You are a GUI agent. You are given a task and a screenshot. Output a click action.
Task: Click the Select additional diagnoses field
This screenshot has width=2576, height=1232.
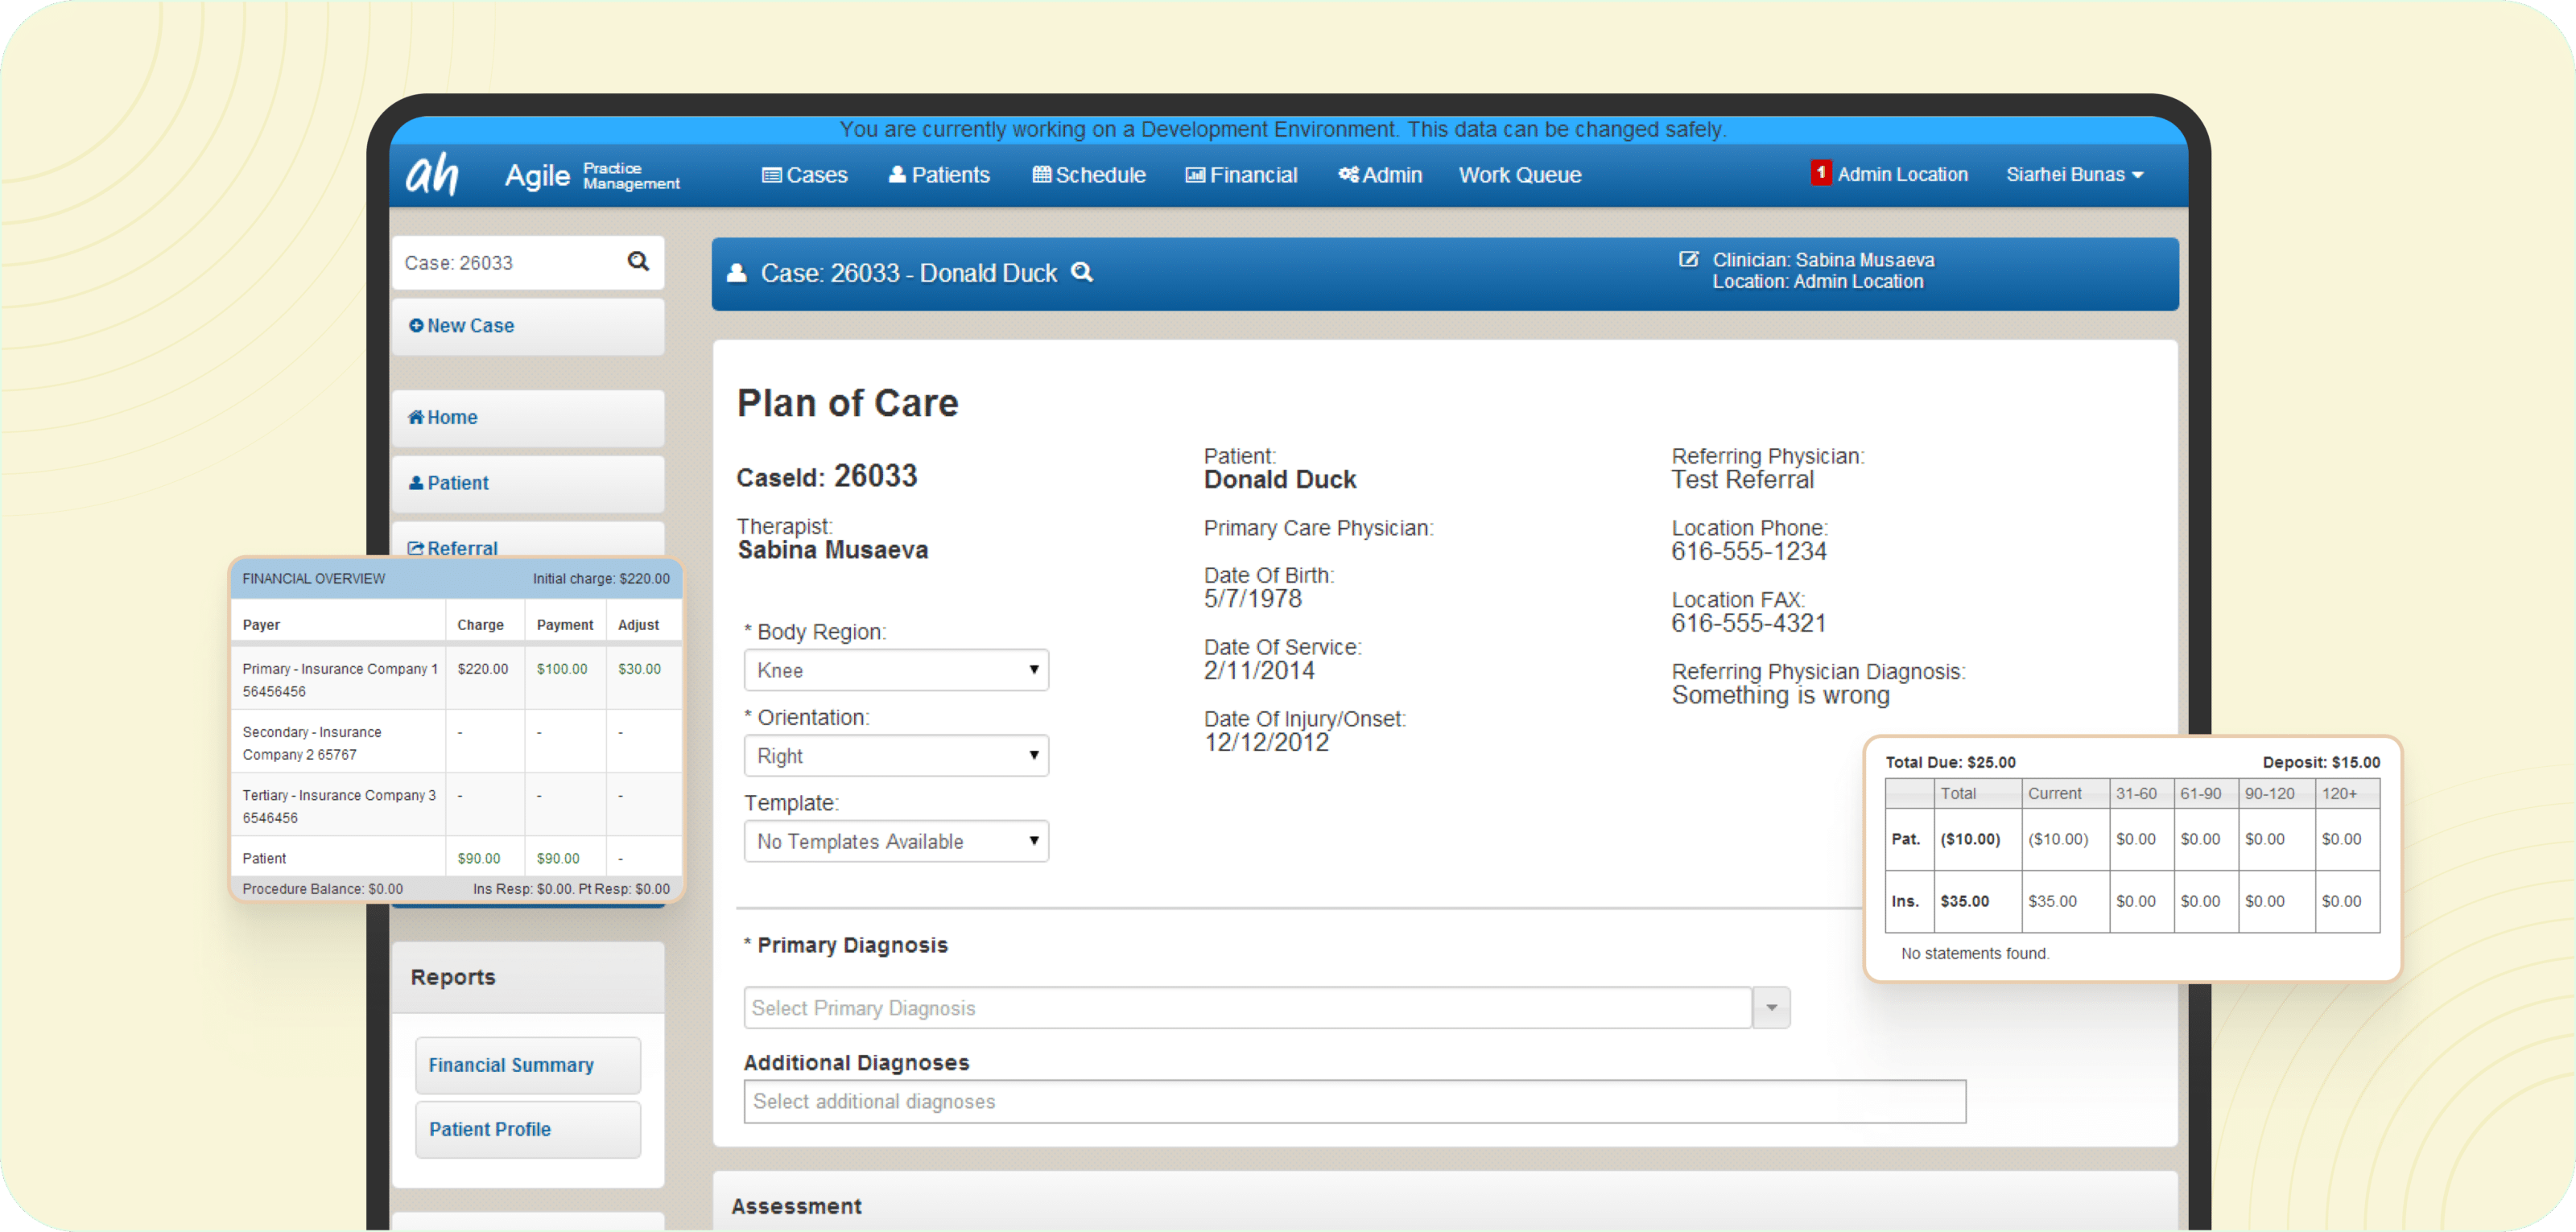(1355, 1101)
